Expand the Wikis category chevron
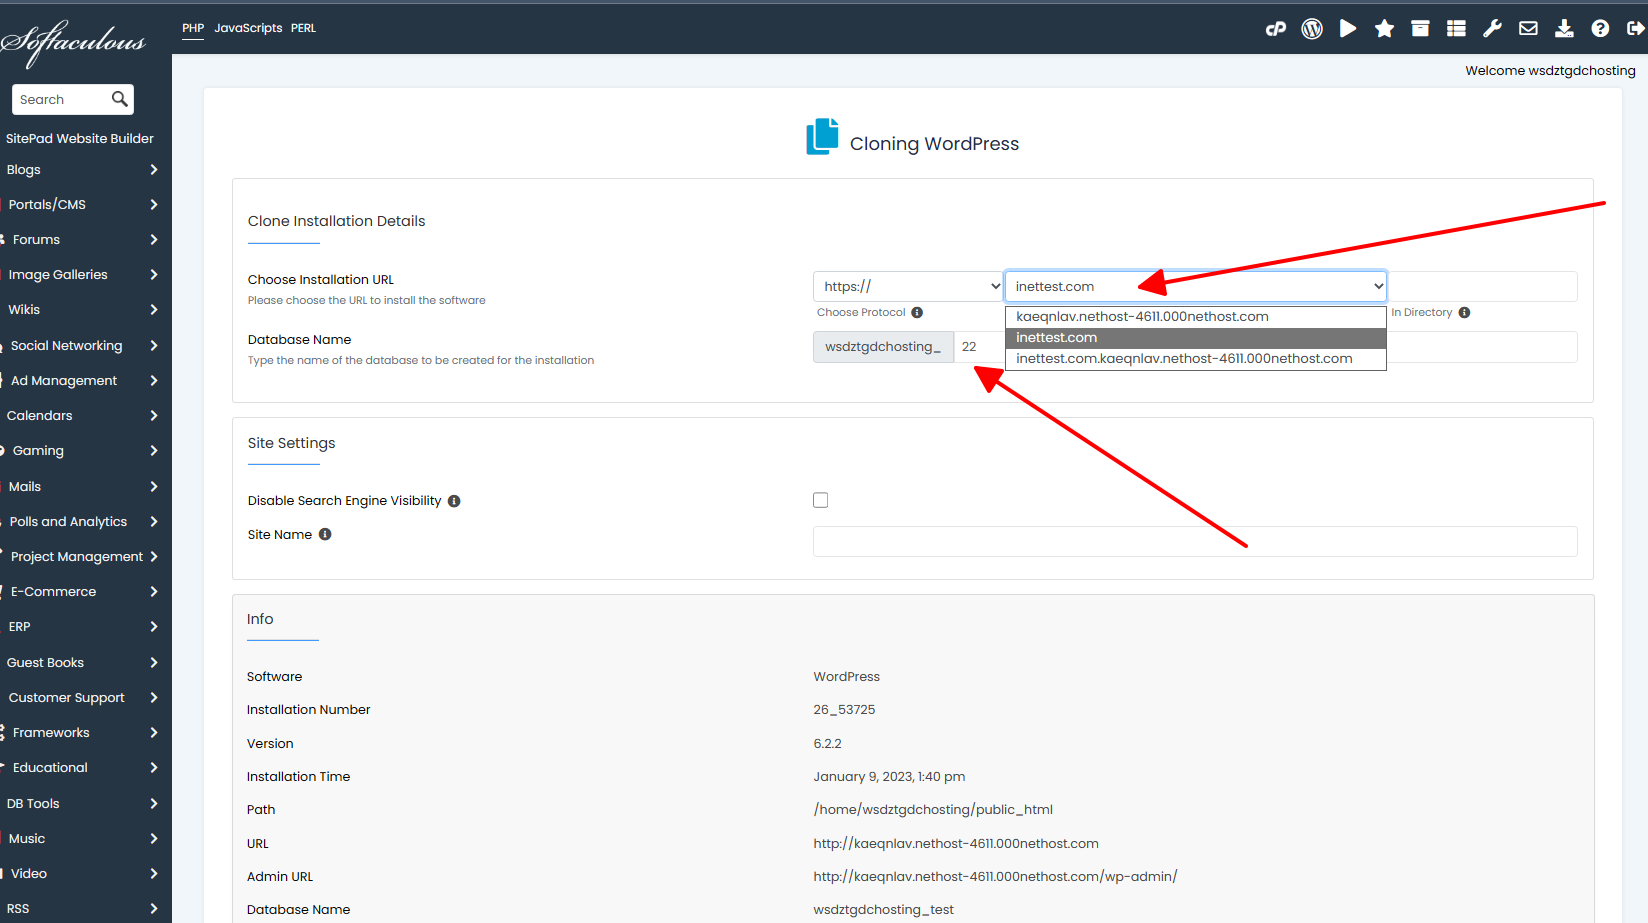 [154, 310]
